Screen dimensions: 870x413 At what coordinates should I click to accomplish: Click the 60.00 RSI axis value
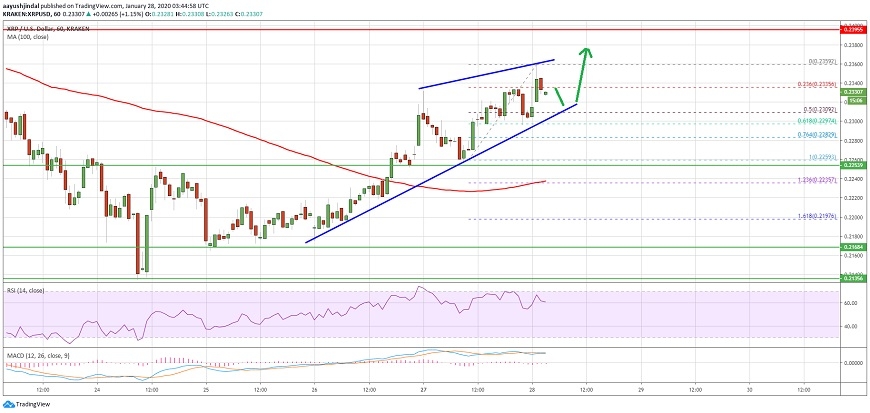[x=851, y=304]
